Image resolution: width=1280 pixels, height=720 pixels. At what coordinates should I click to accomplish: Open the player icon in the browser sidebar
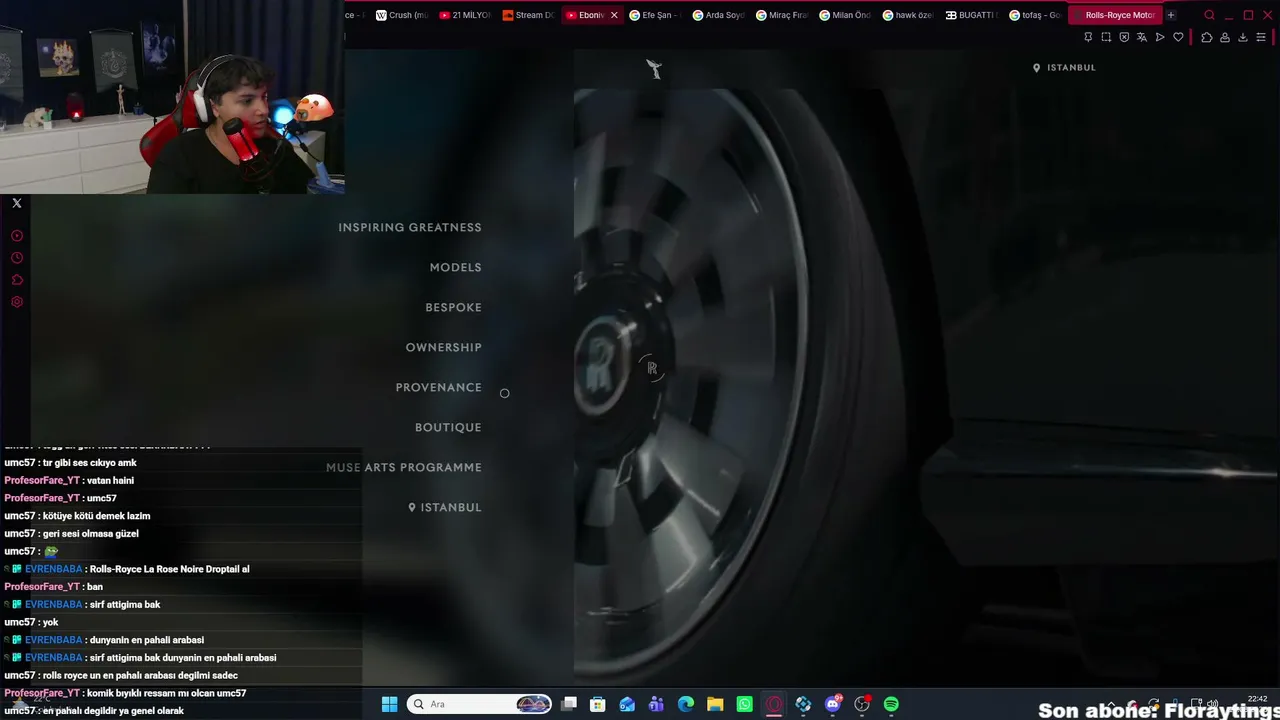tap(17, 236)
